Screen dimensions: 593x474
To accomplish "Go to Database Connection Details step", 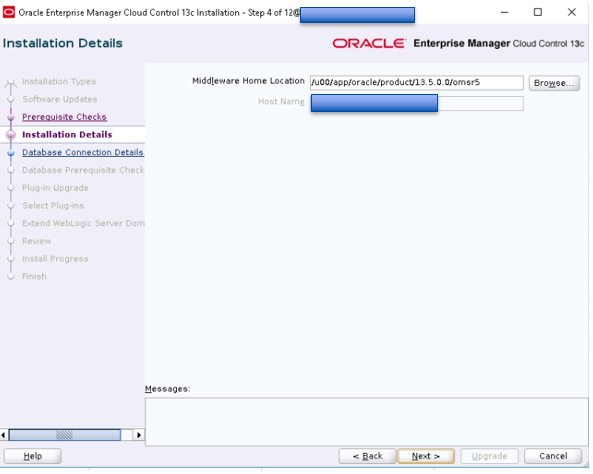I will click(x=82, y=152).
